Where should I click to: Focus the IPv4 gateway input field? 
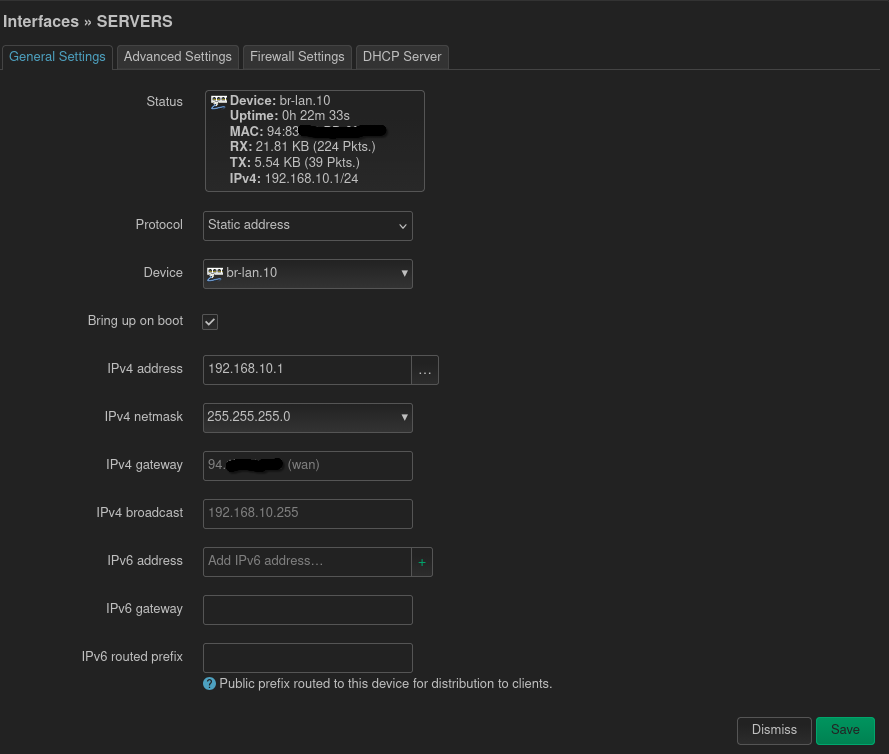coord(308,466)
